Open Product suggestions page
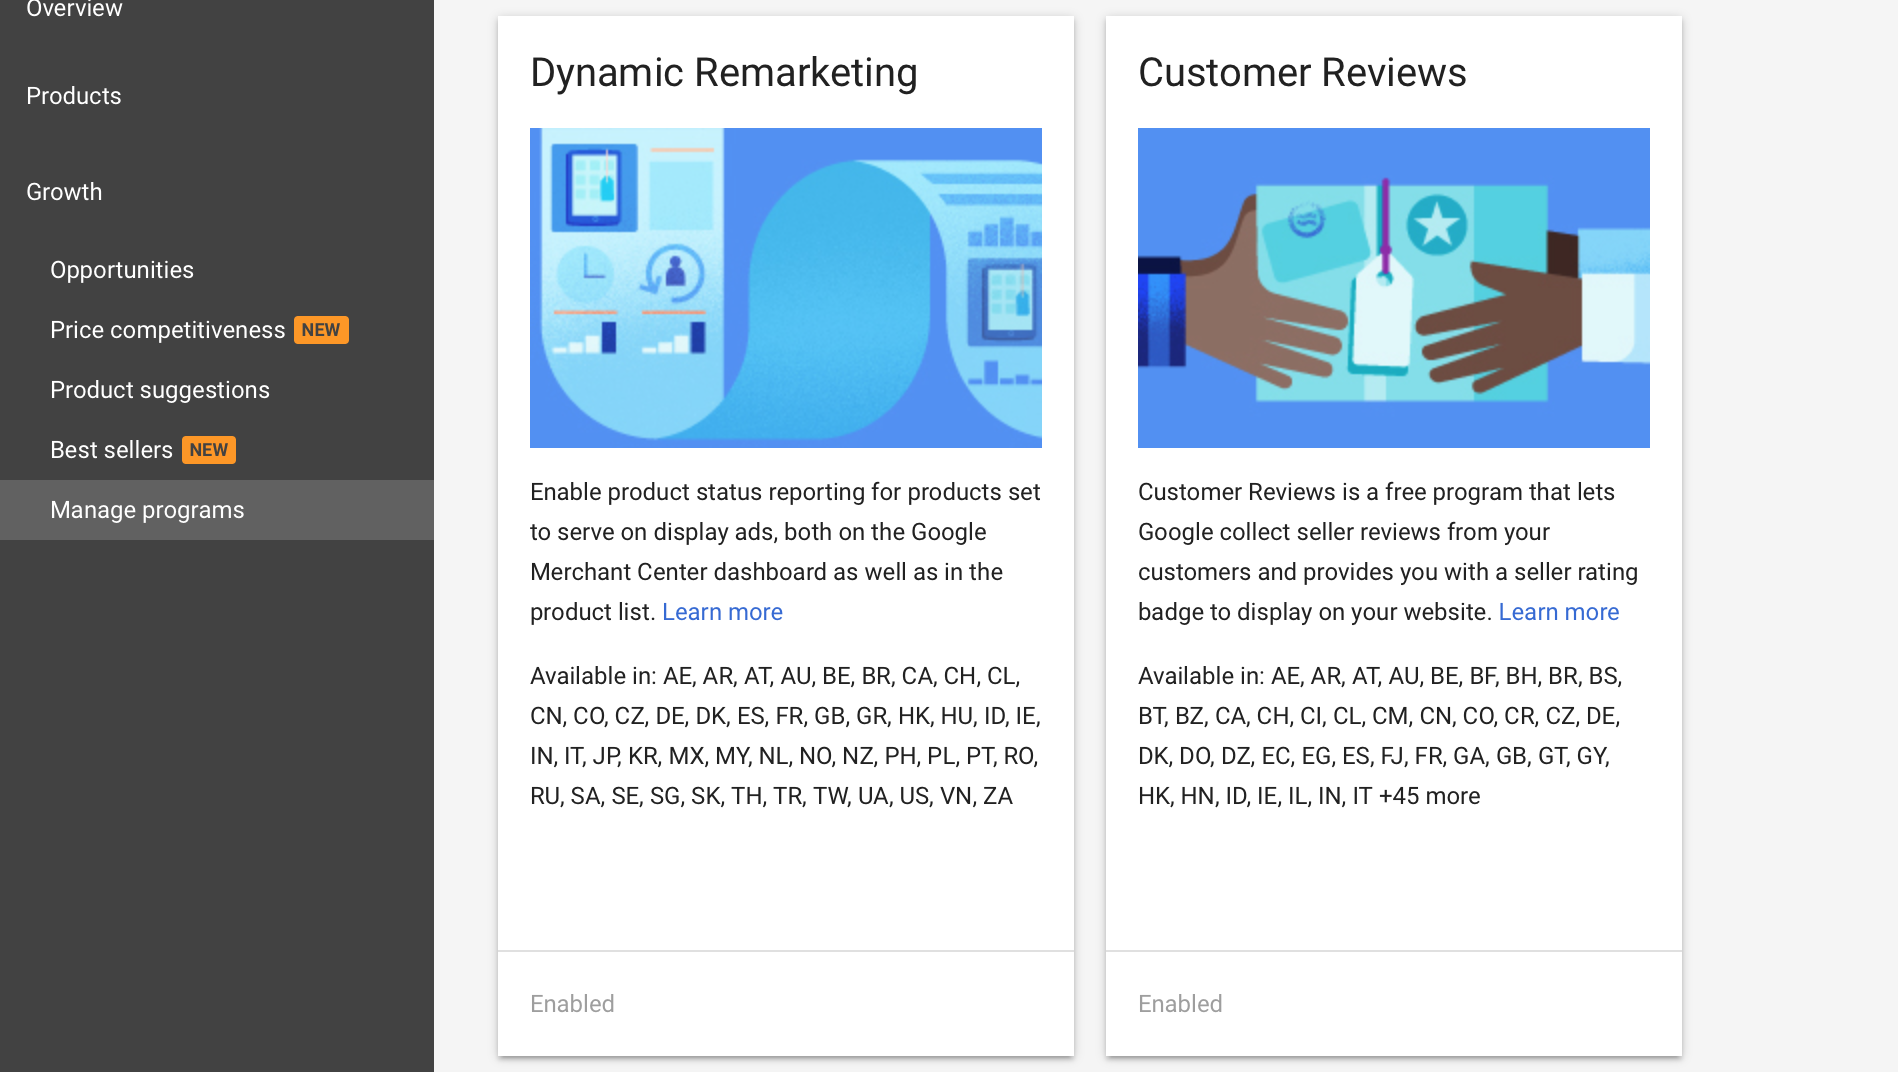Screen dimensions: 1898x1072 tap(160, 390)
